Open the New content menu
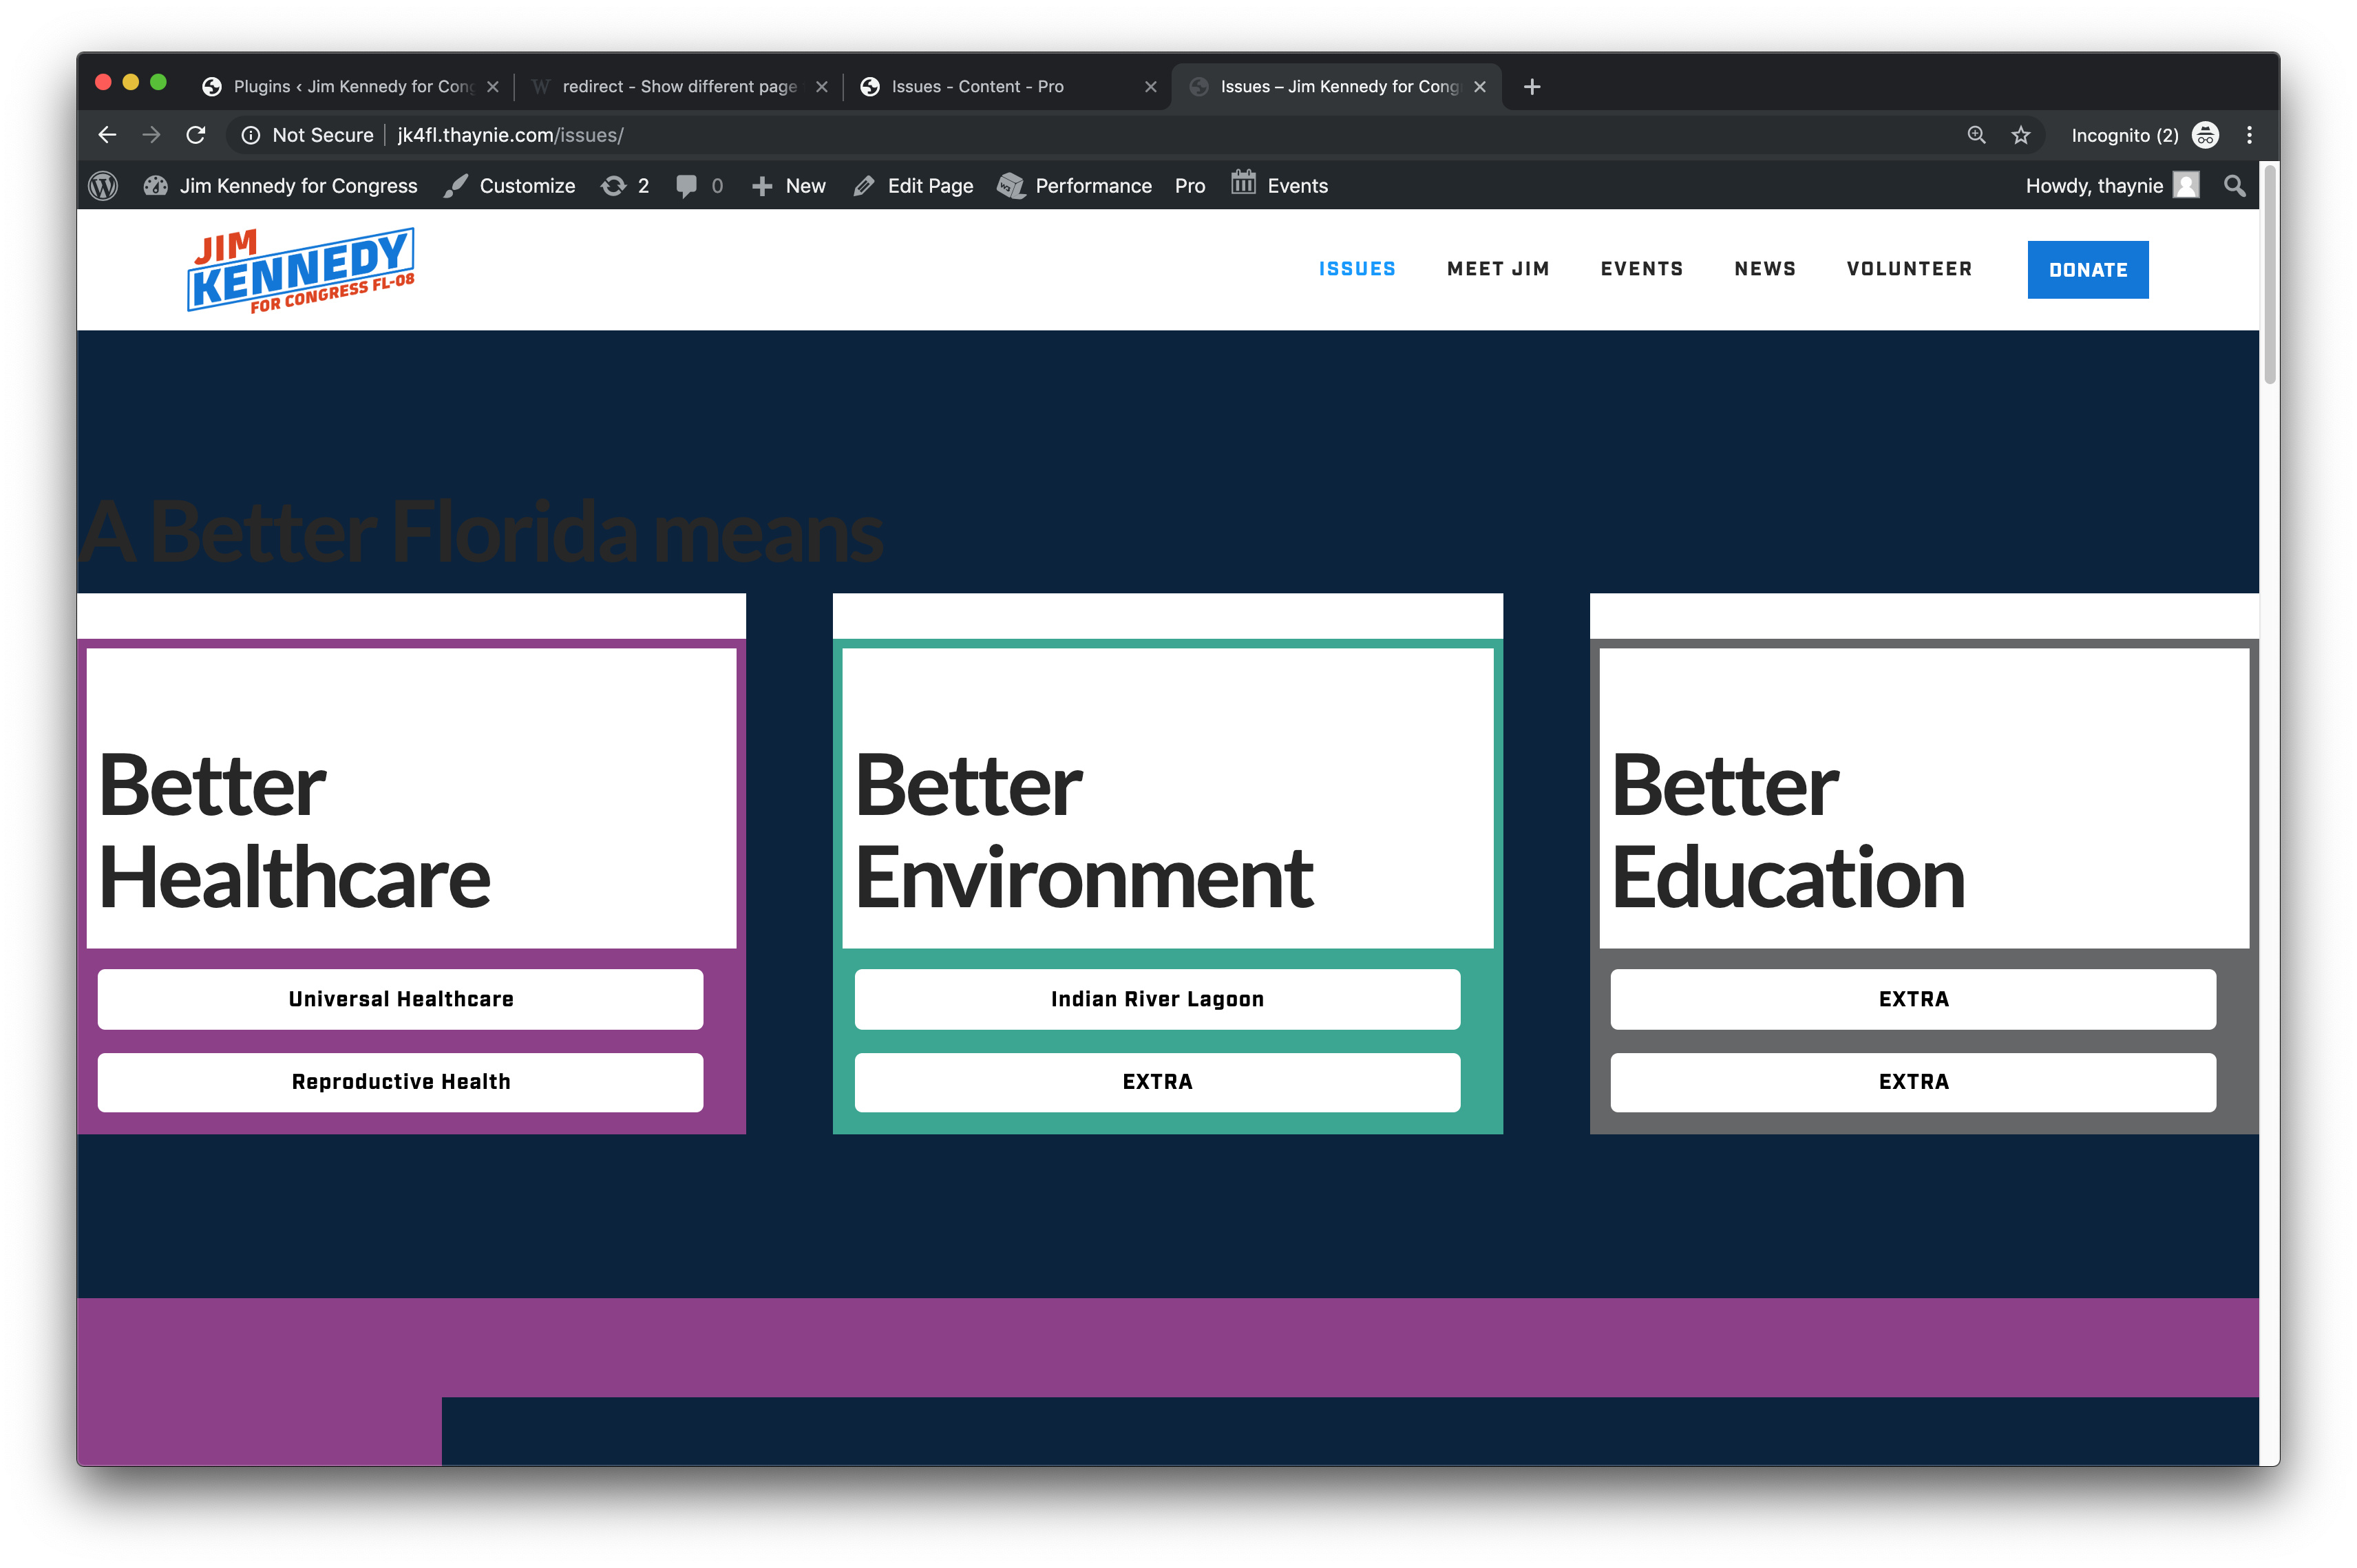Image resolution: width=2357 pixels, height=1568 pixels. [x=788, y=186]
